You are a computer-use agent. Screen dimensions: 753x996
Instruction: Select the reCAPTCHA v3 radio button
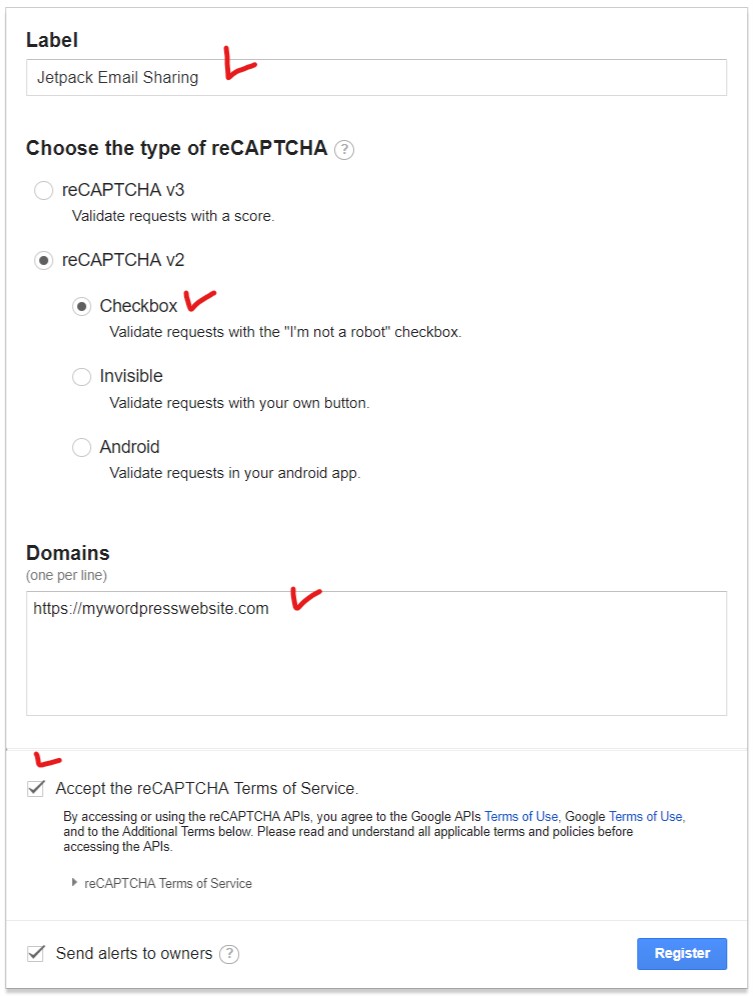43,190
